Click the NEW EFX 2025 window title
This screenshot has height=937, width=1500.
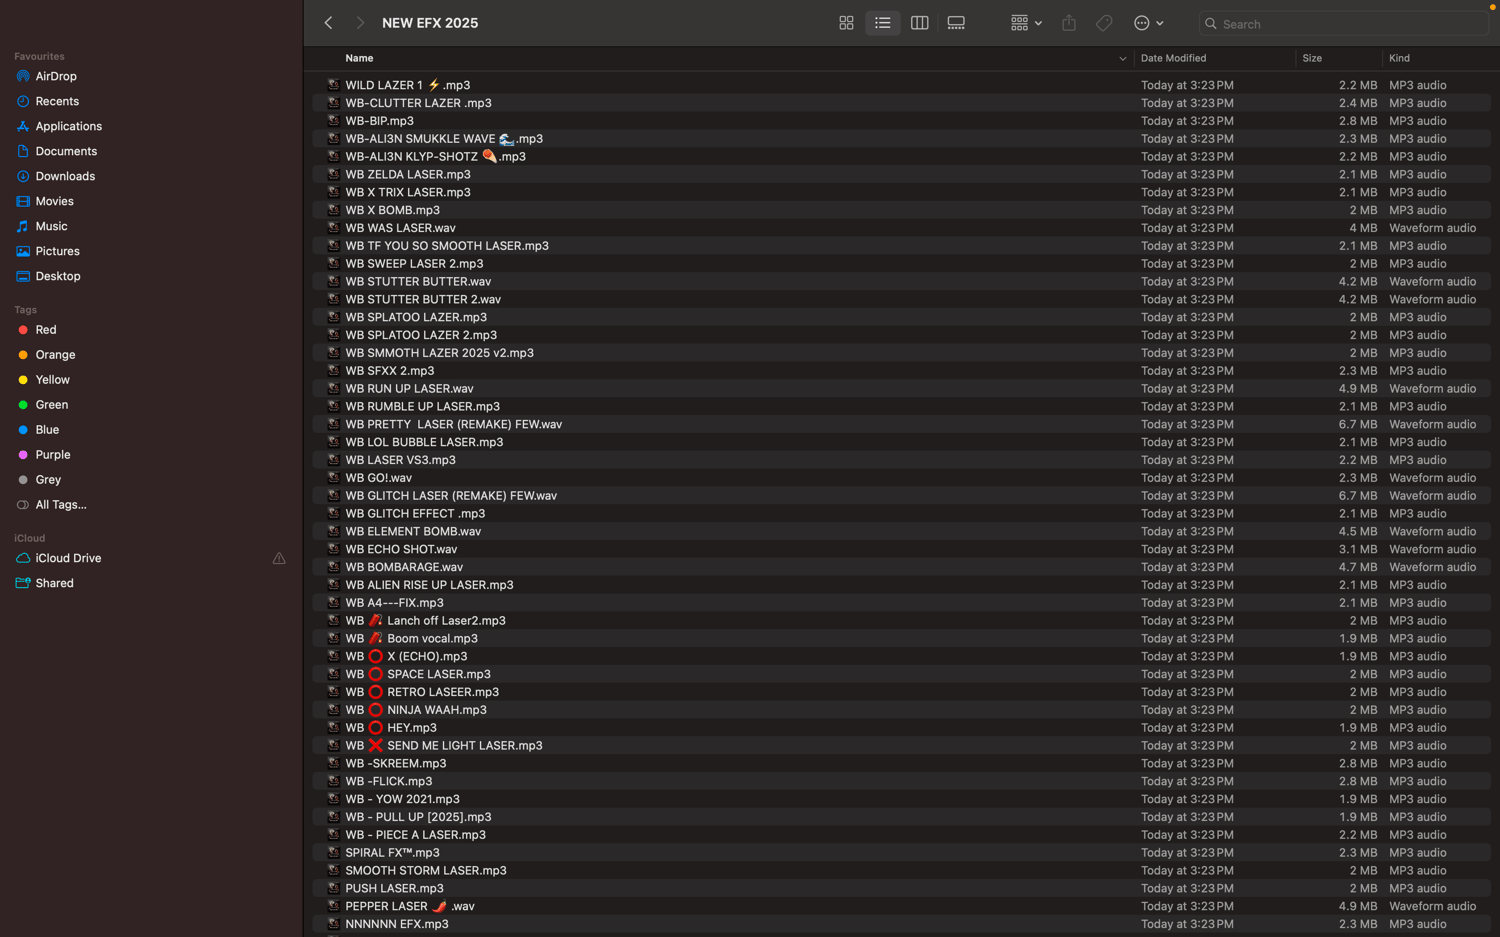pyautogui.click(x=430, y=23)
